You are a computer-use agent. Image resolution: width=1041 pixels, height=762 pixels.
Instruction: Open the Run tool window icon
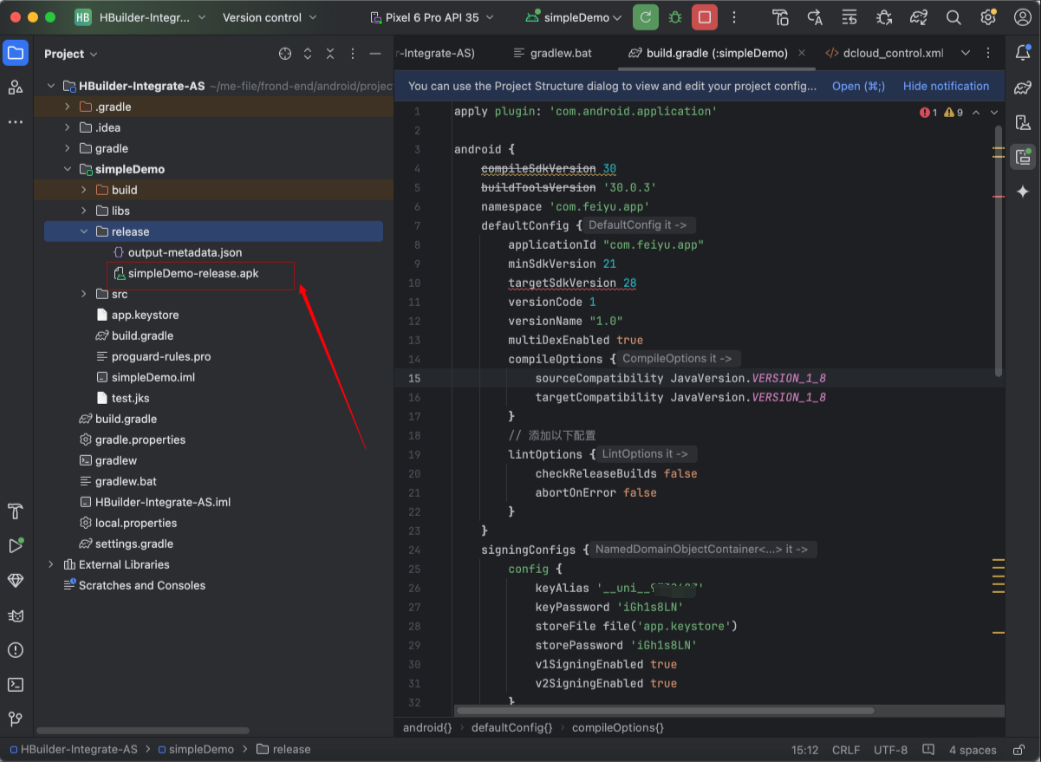(x=15, y=546)
